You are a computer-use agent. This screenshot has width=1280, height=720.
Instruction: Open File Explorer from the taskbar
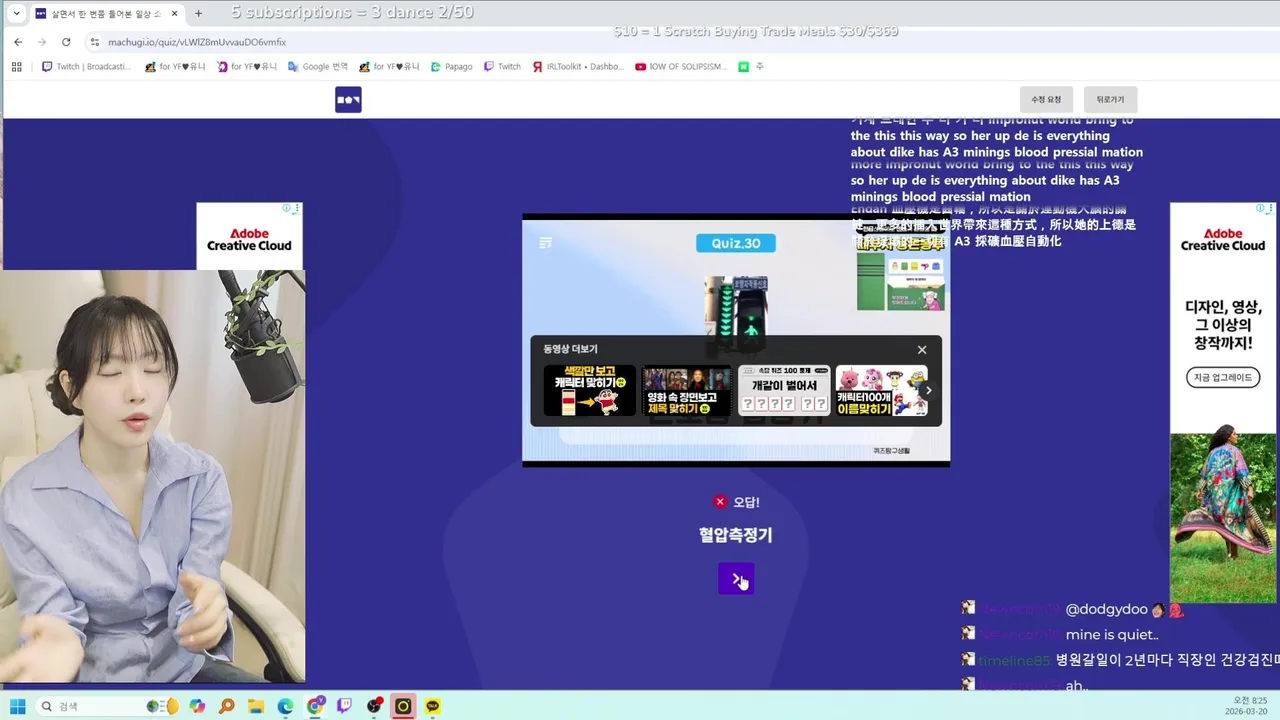[256, 706]
